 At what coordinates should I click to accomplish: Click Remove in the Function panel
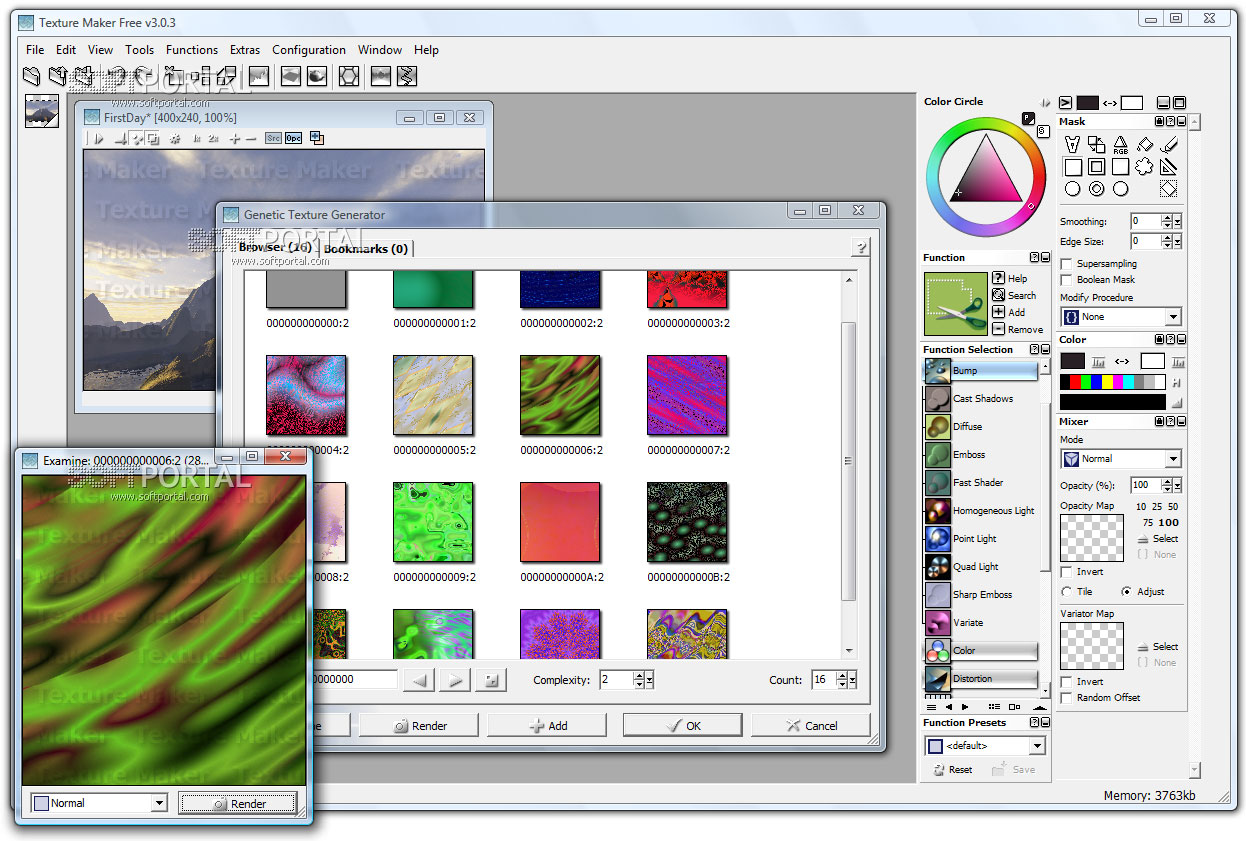coord(1017,329)
